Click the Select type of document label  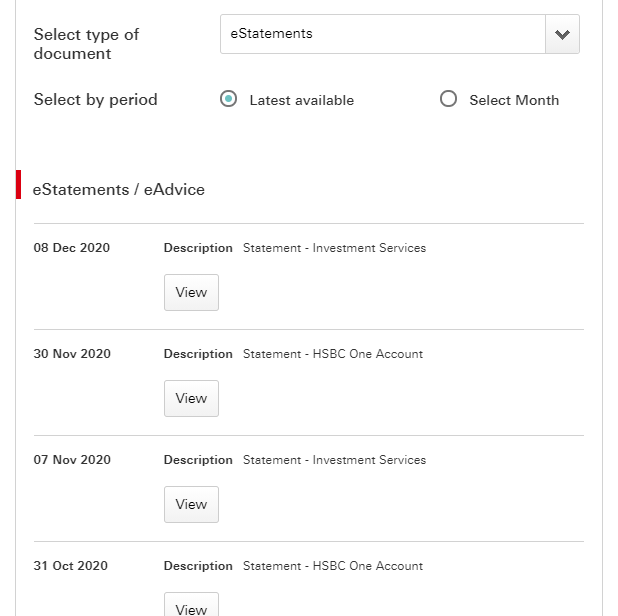tap(86, 44)
